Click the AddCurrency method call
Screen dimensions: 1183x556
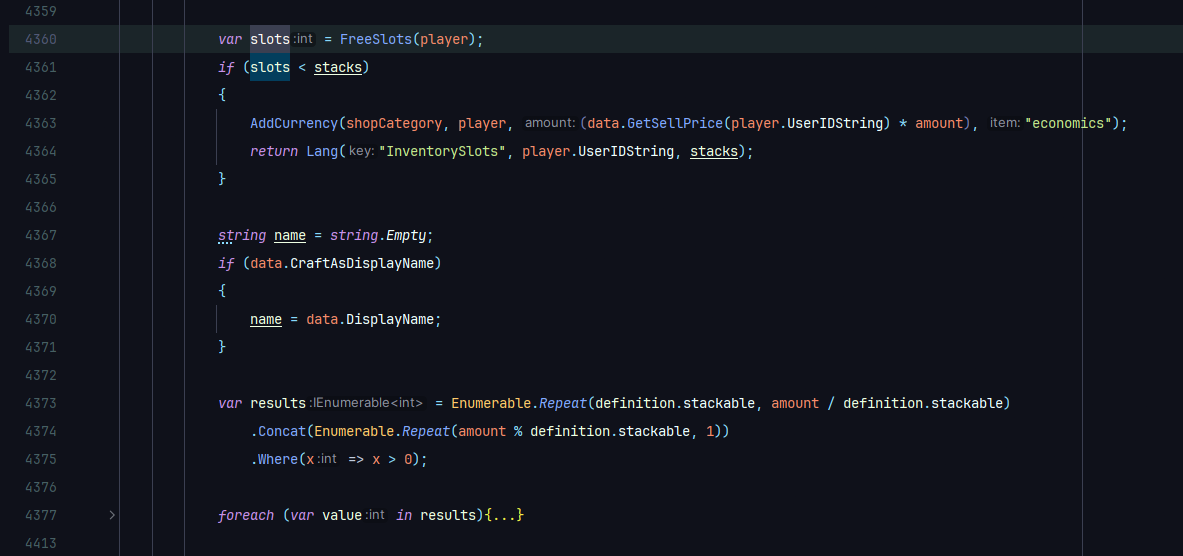[293, 123]
